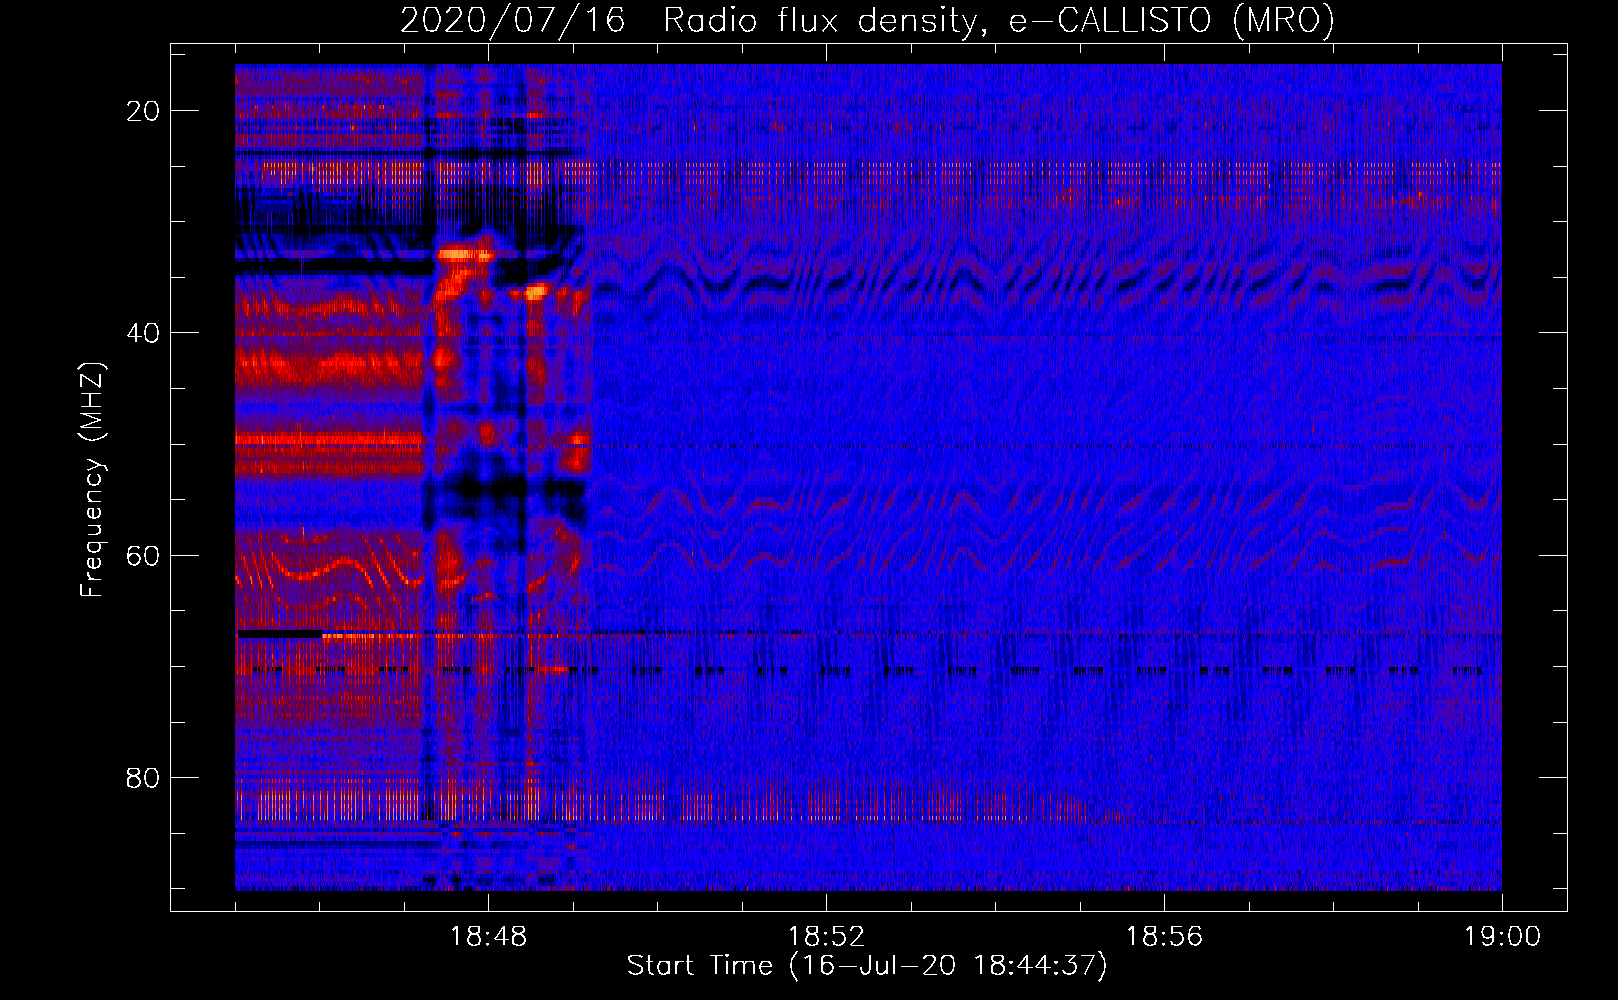The height and width of the screenshot is (1000, 1618).
Task: Select the 60 MHz frequency tick label
Action: 144,555
